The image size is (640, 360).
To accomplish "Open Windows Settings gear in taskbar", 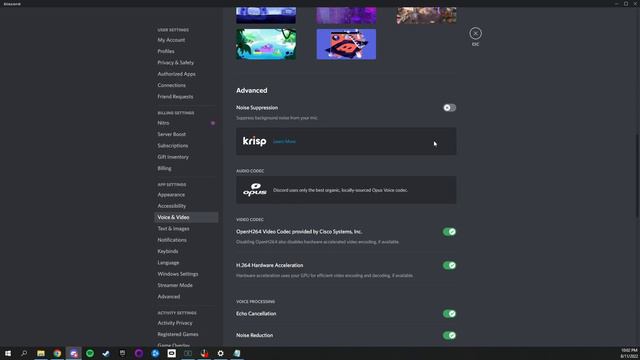I will click(220, 353).
